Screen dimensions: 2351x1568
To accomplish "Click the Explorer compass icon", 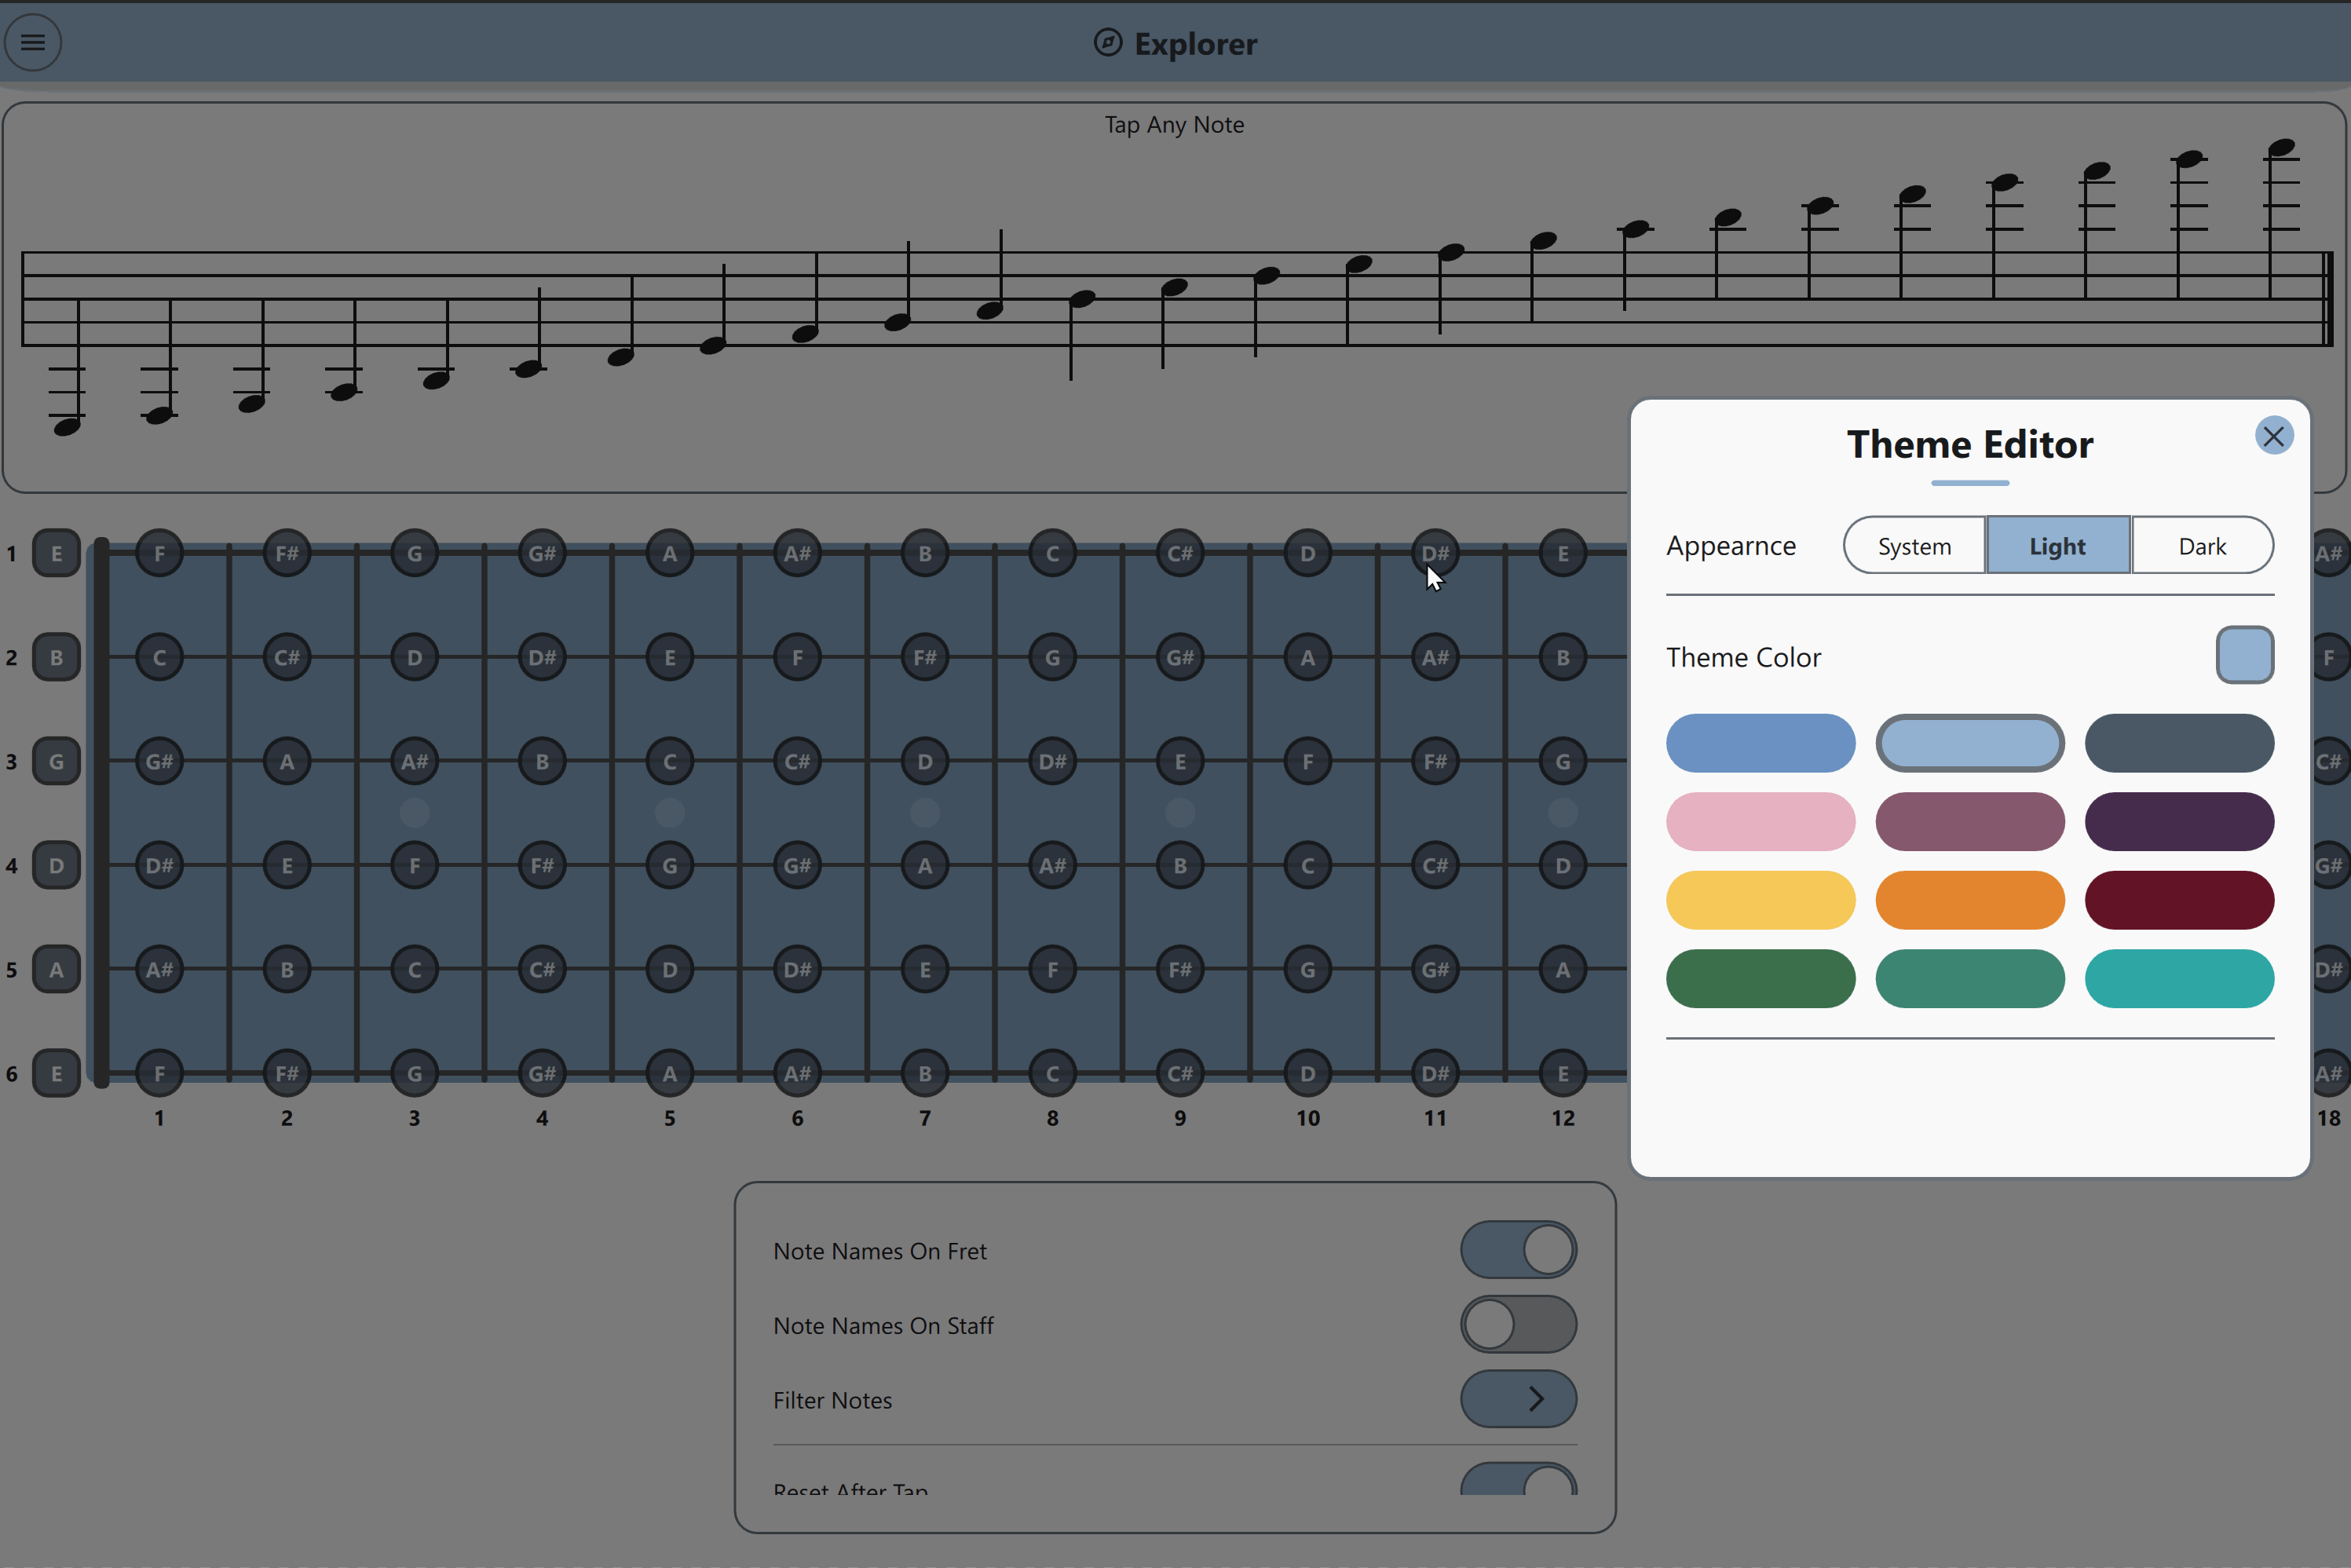I will pos(1107,43).
